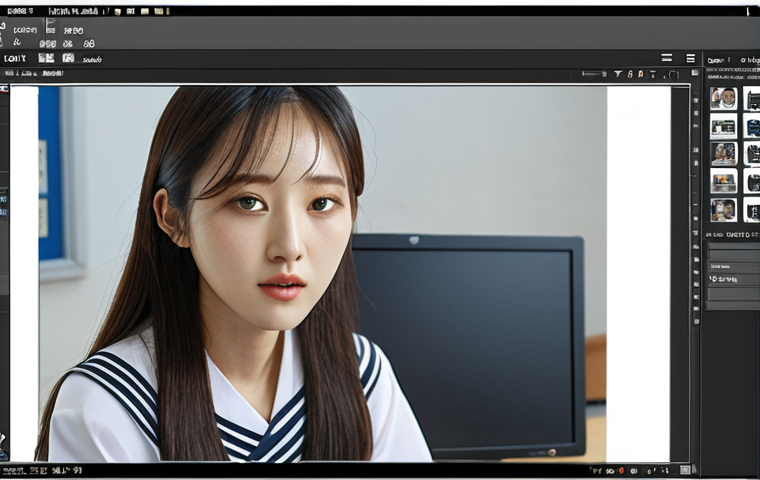Screen dimensions: 760x480
Task: Click the second icon beside the grid icon
Action: pyautogui.click(x=68, y=58)
